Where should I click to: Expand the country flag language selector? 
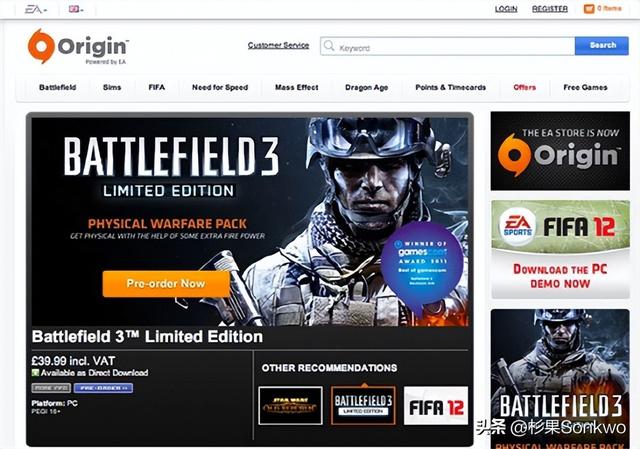point(76,9)
